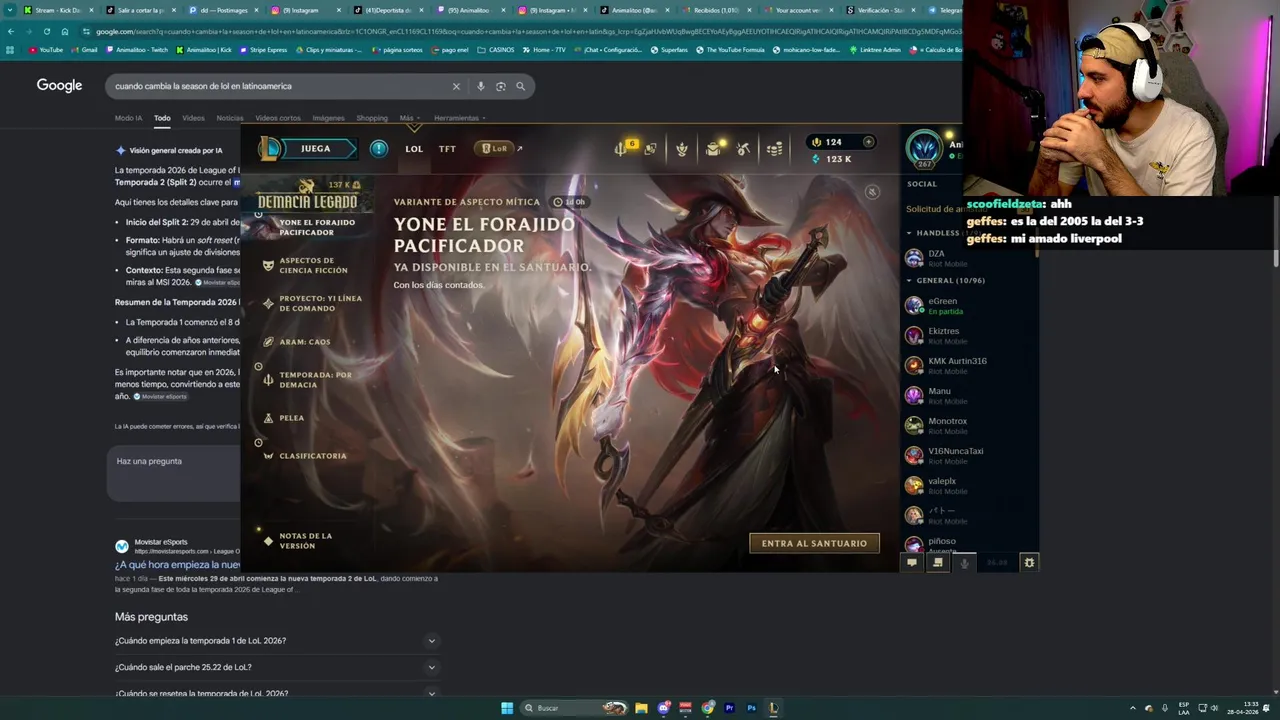Clear the Google search box with X

coord(456,86)
